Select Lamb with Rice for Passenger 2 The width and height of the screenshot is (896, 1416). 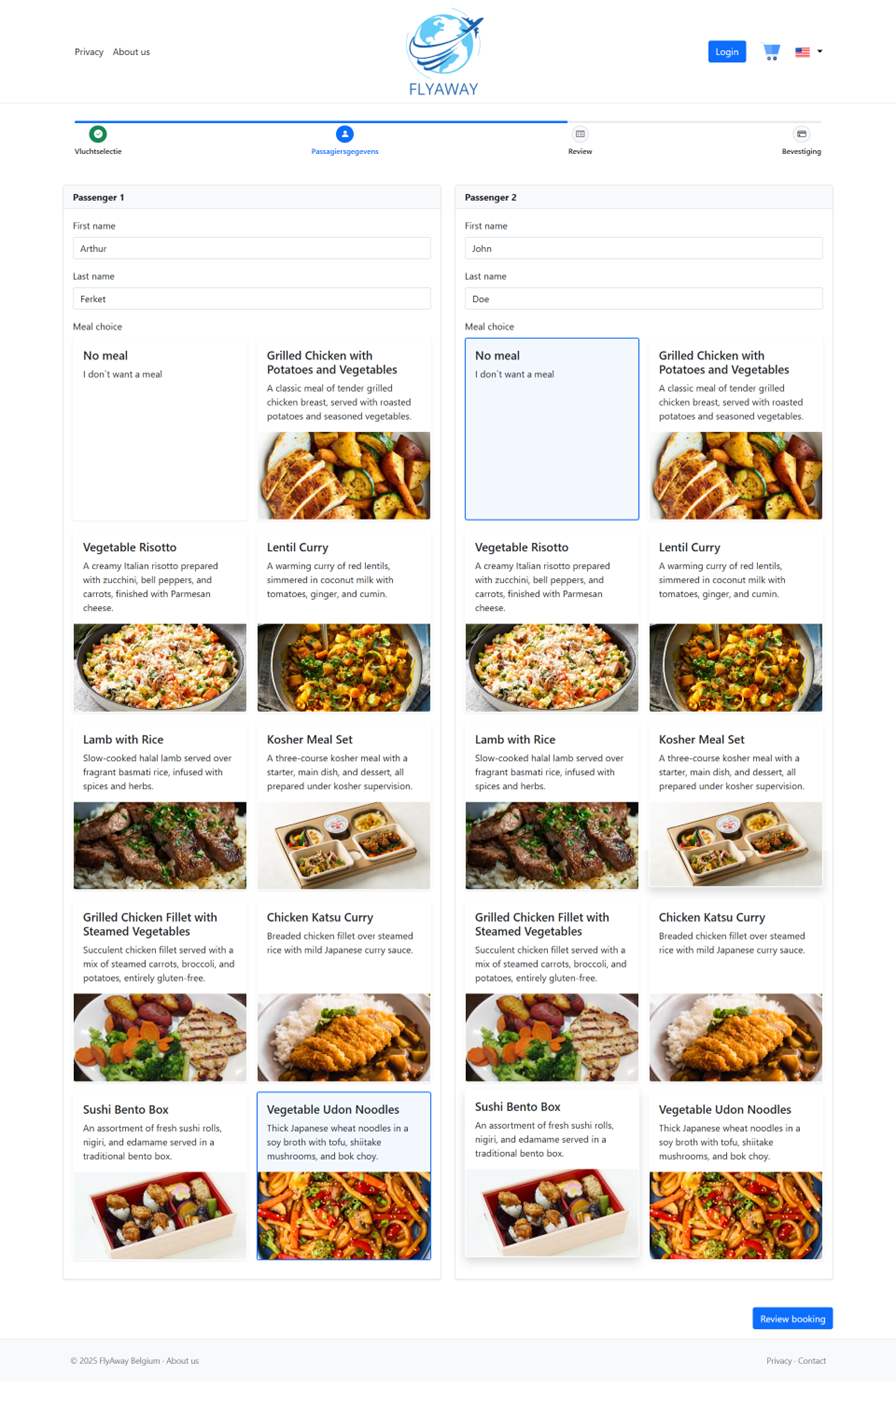coord(552,806)
